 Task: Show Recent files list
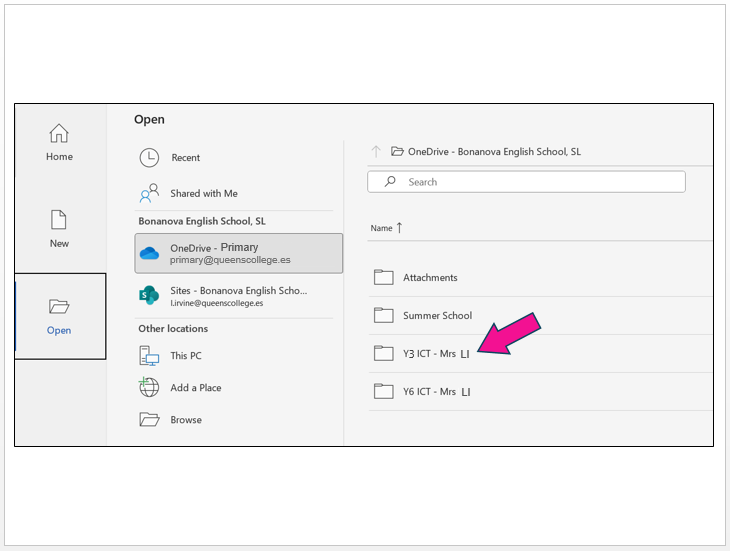pos(185,158)
